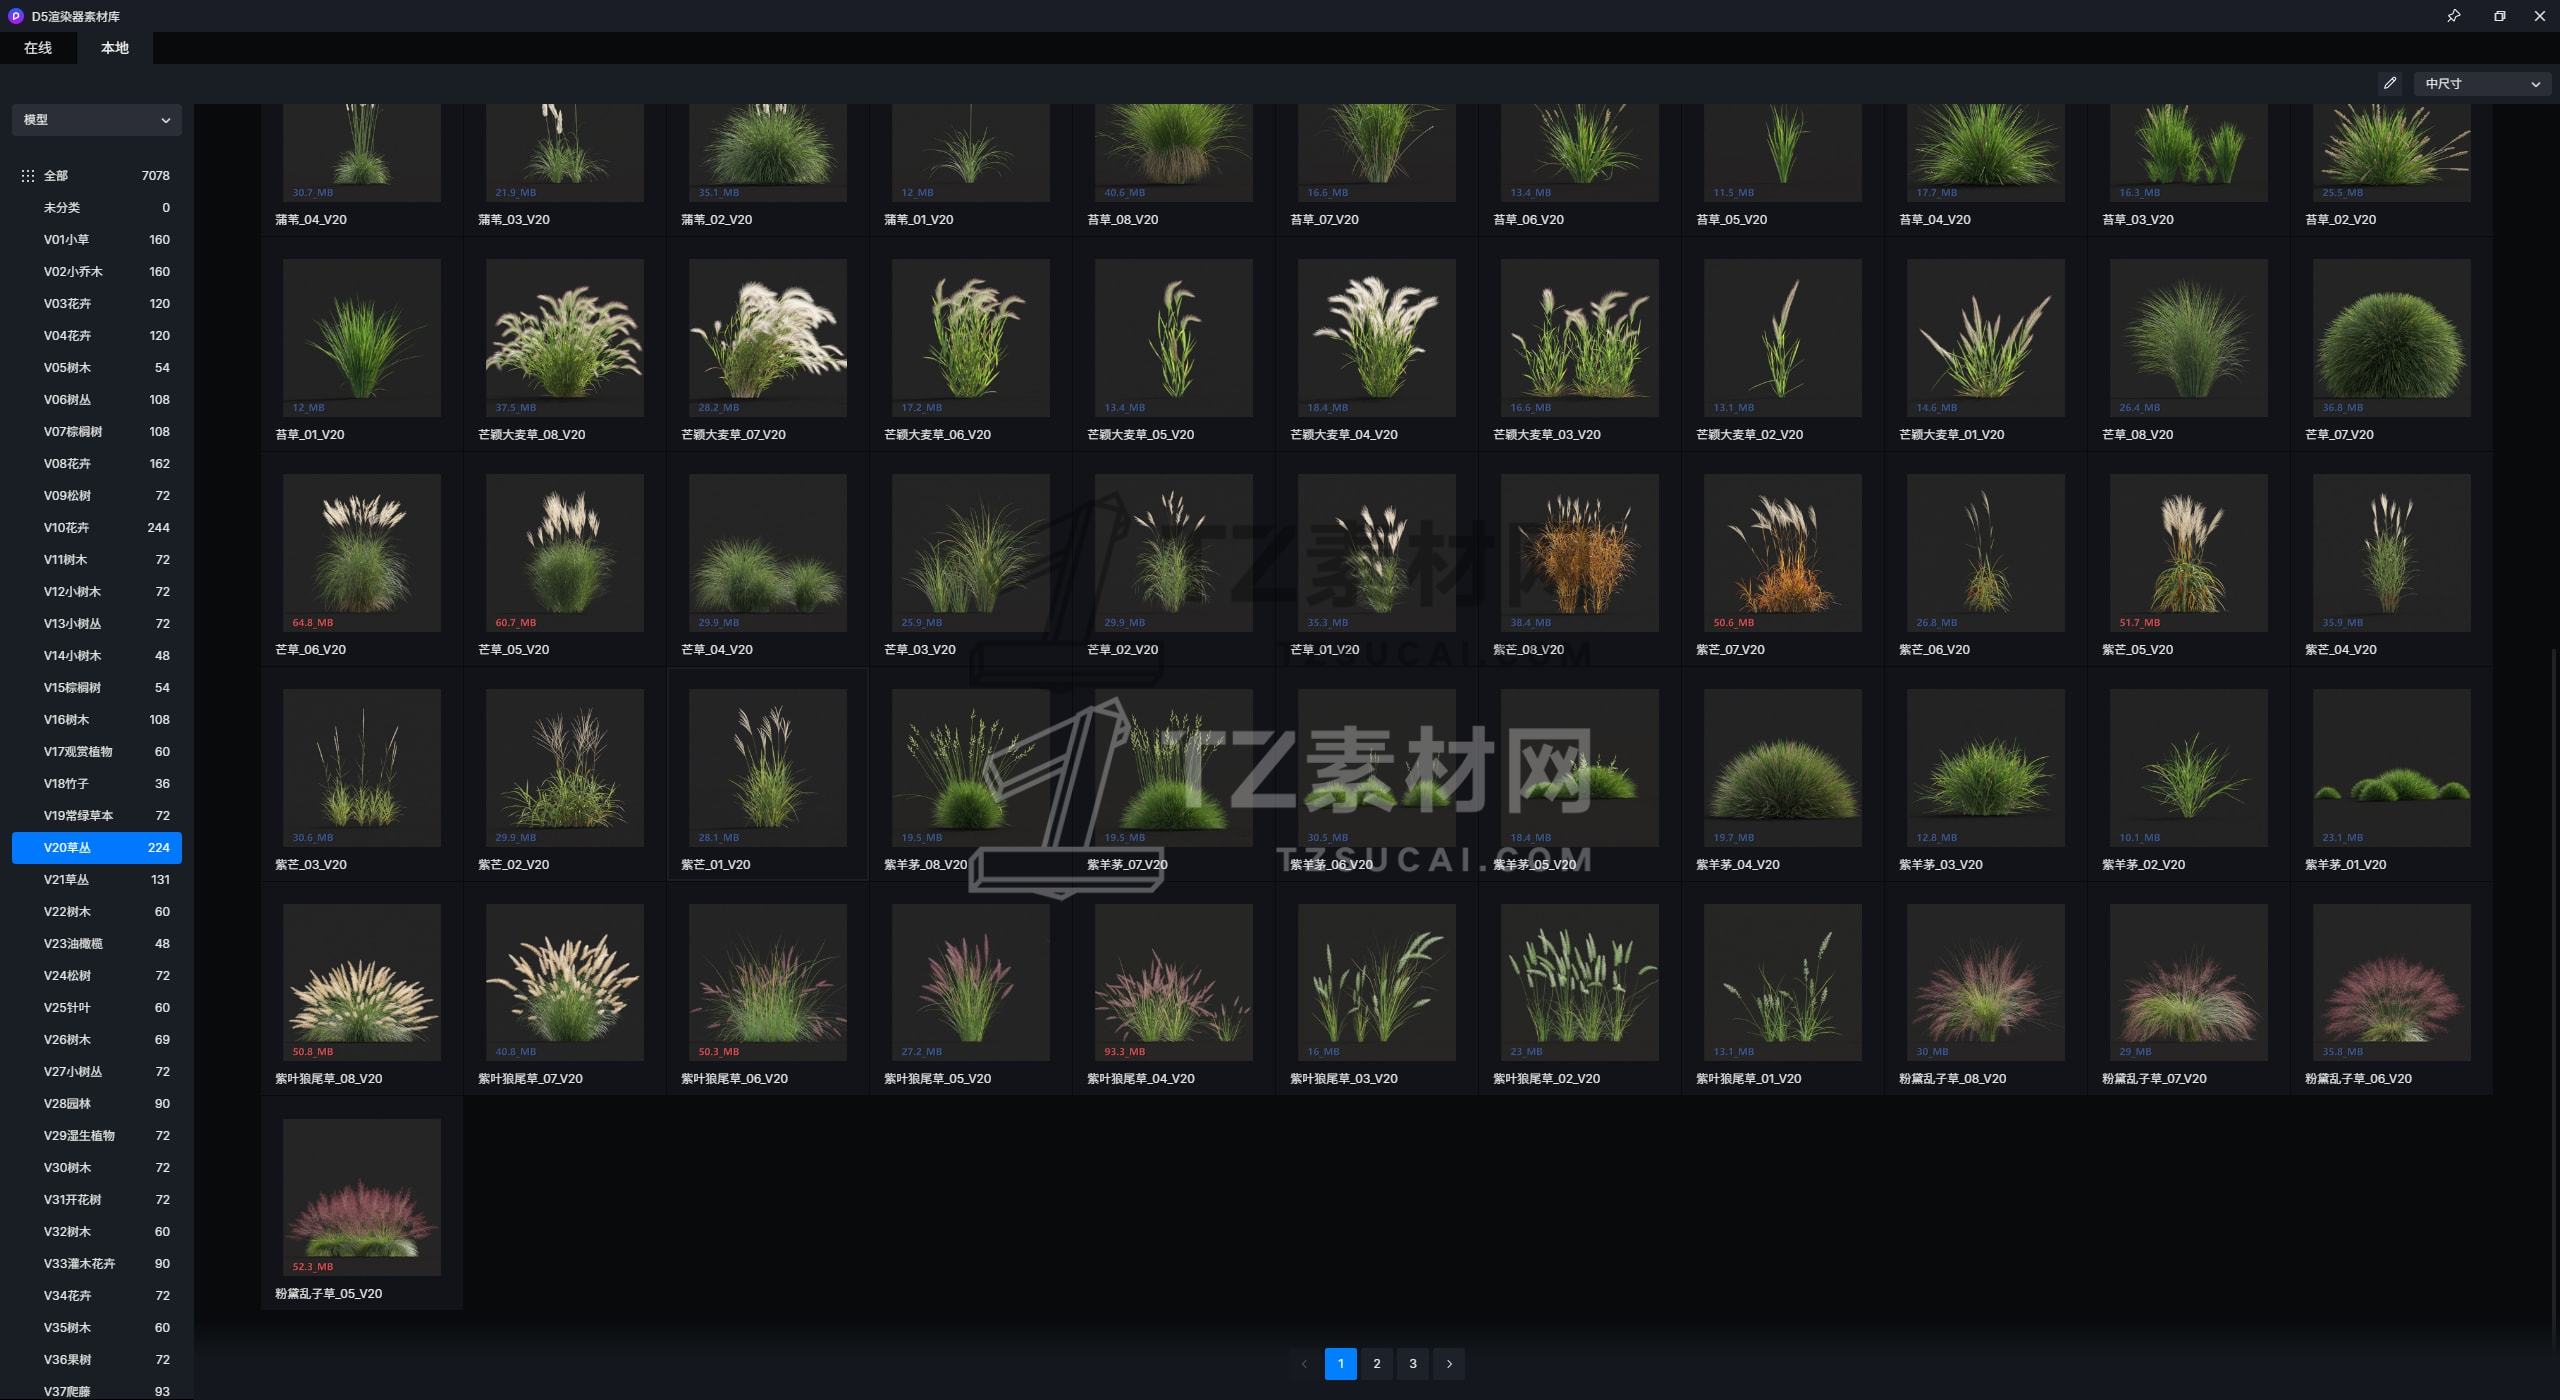Restore the window size icon

[2499, 16]
